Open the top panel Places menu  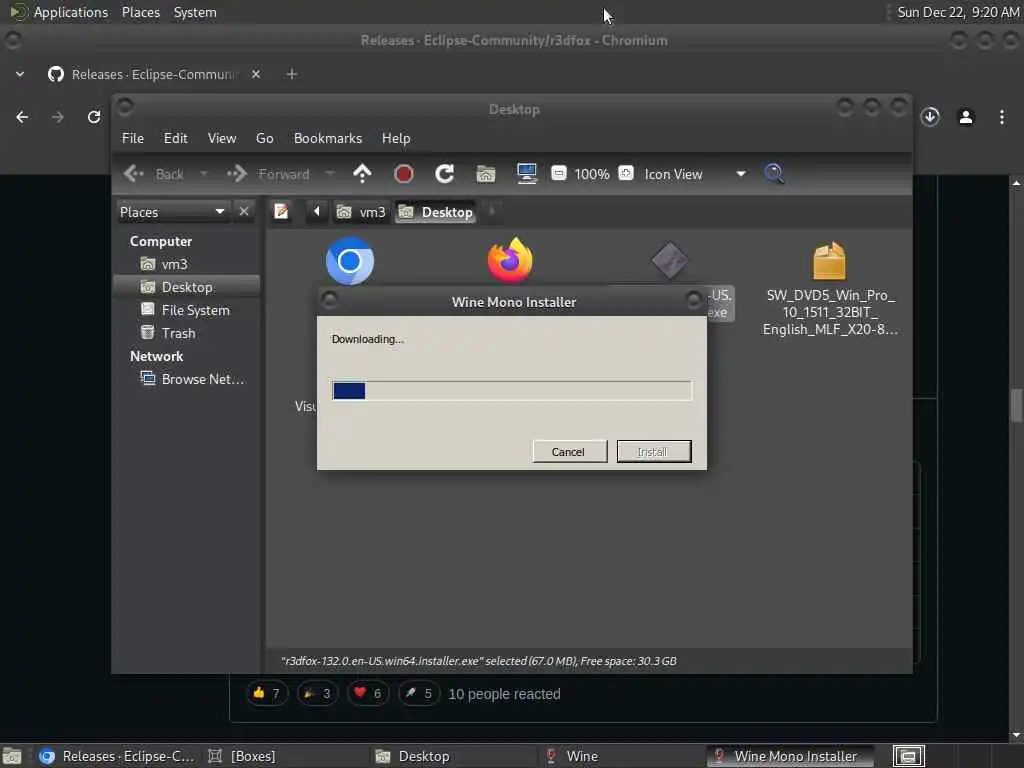141,12
